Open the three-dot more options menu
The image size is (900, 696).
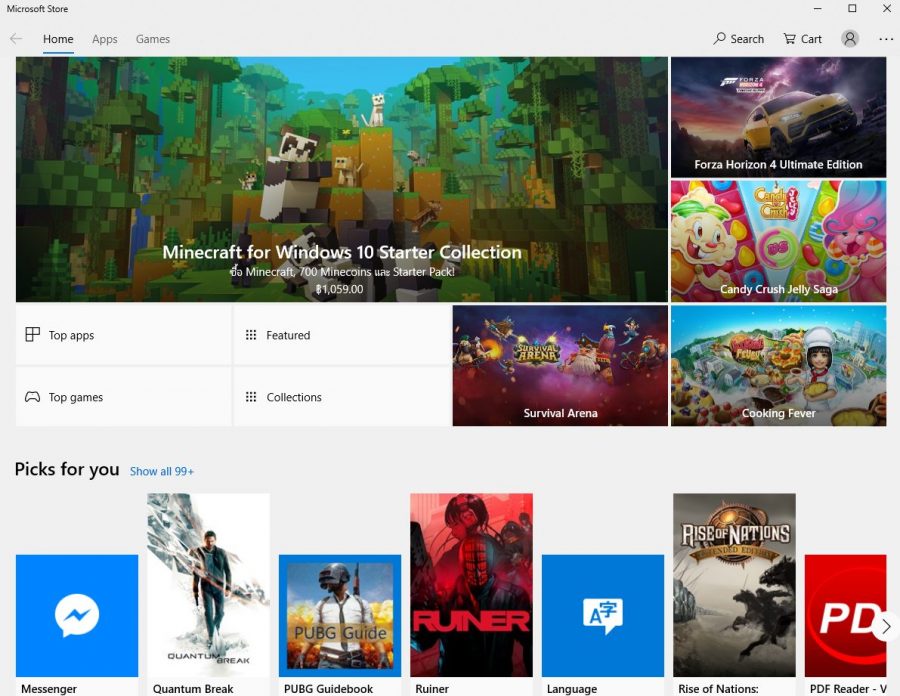[x=886, y=39]
